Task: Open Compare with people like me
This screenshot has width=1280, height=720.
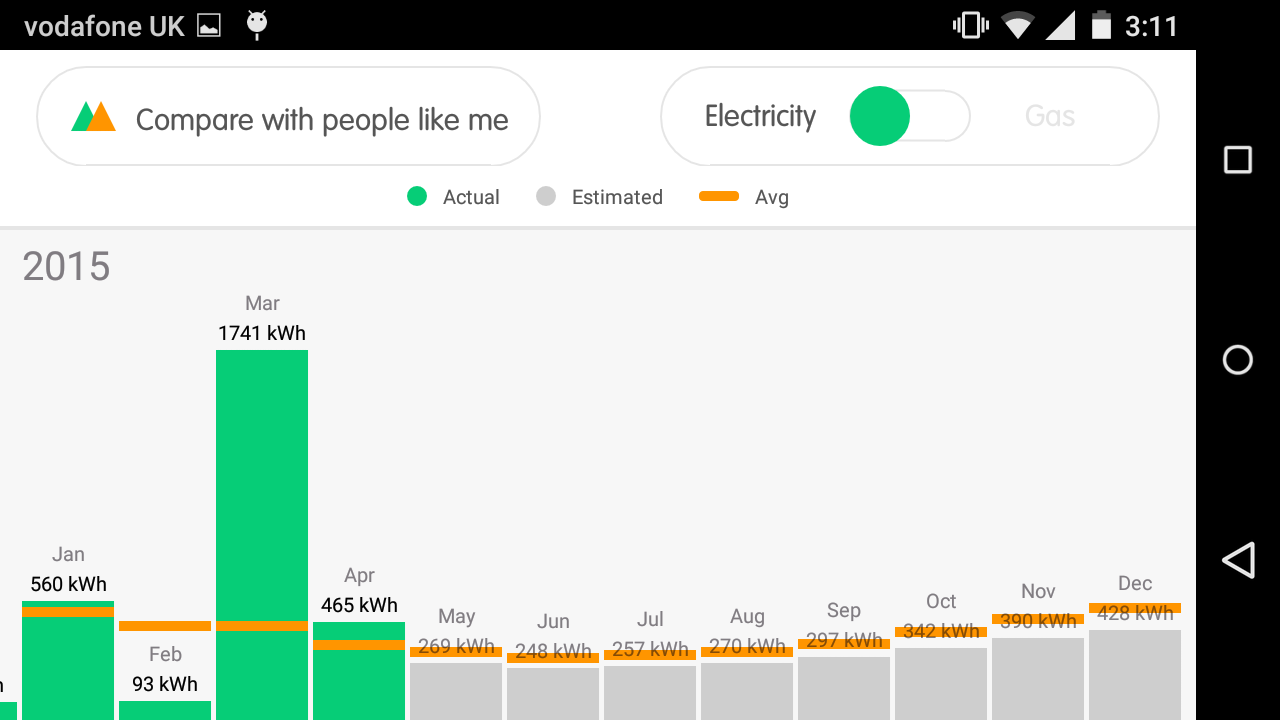Action: (321, 120)
